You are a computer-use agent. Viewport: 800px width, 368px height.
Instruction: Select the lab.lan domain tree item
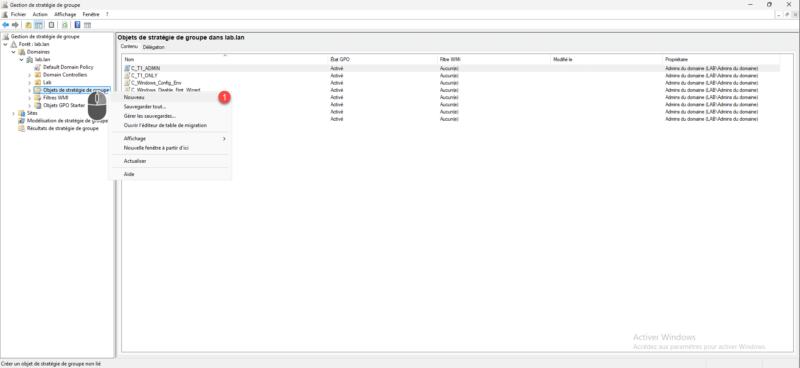coord(42,60)
